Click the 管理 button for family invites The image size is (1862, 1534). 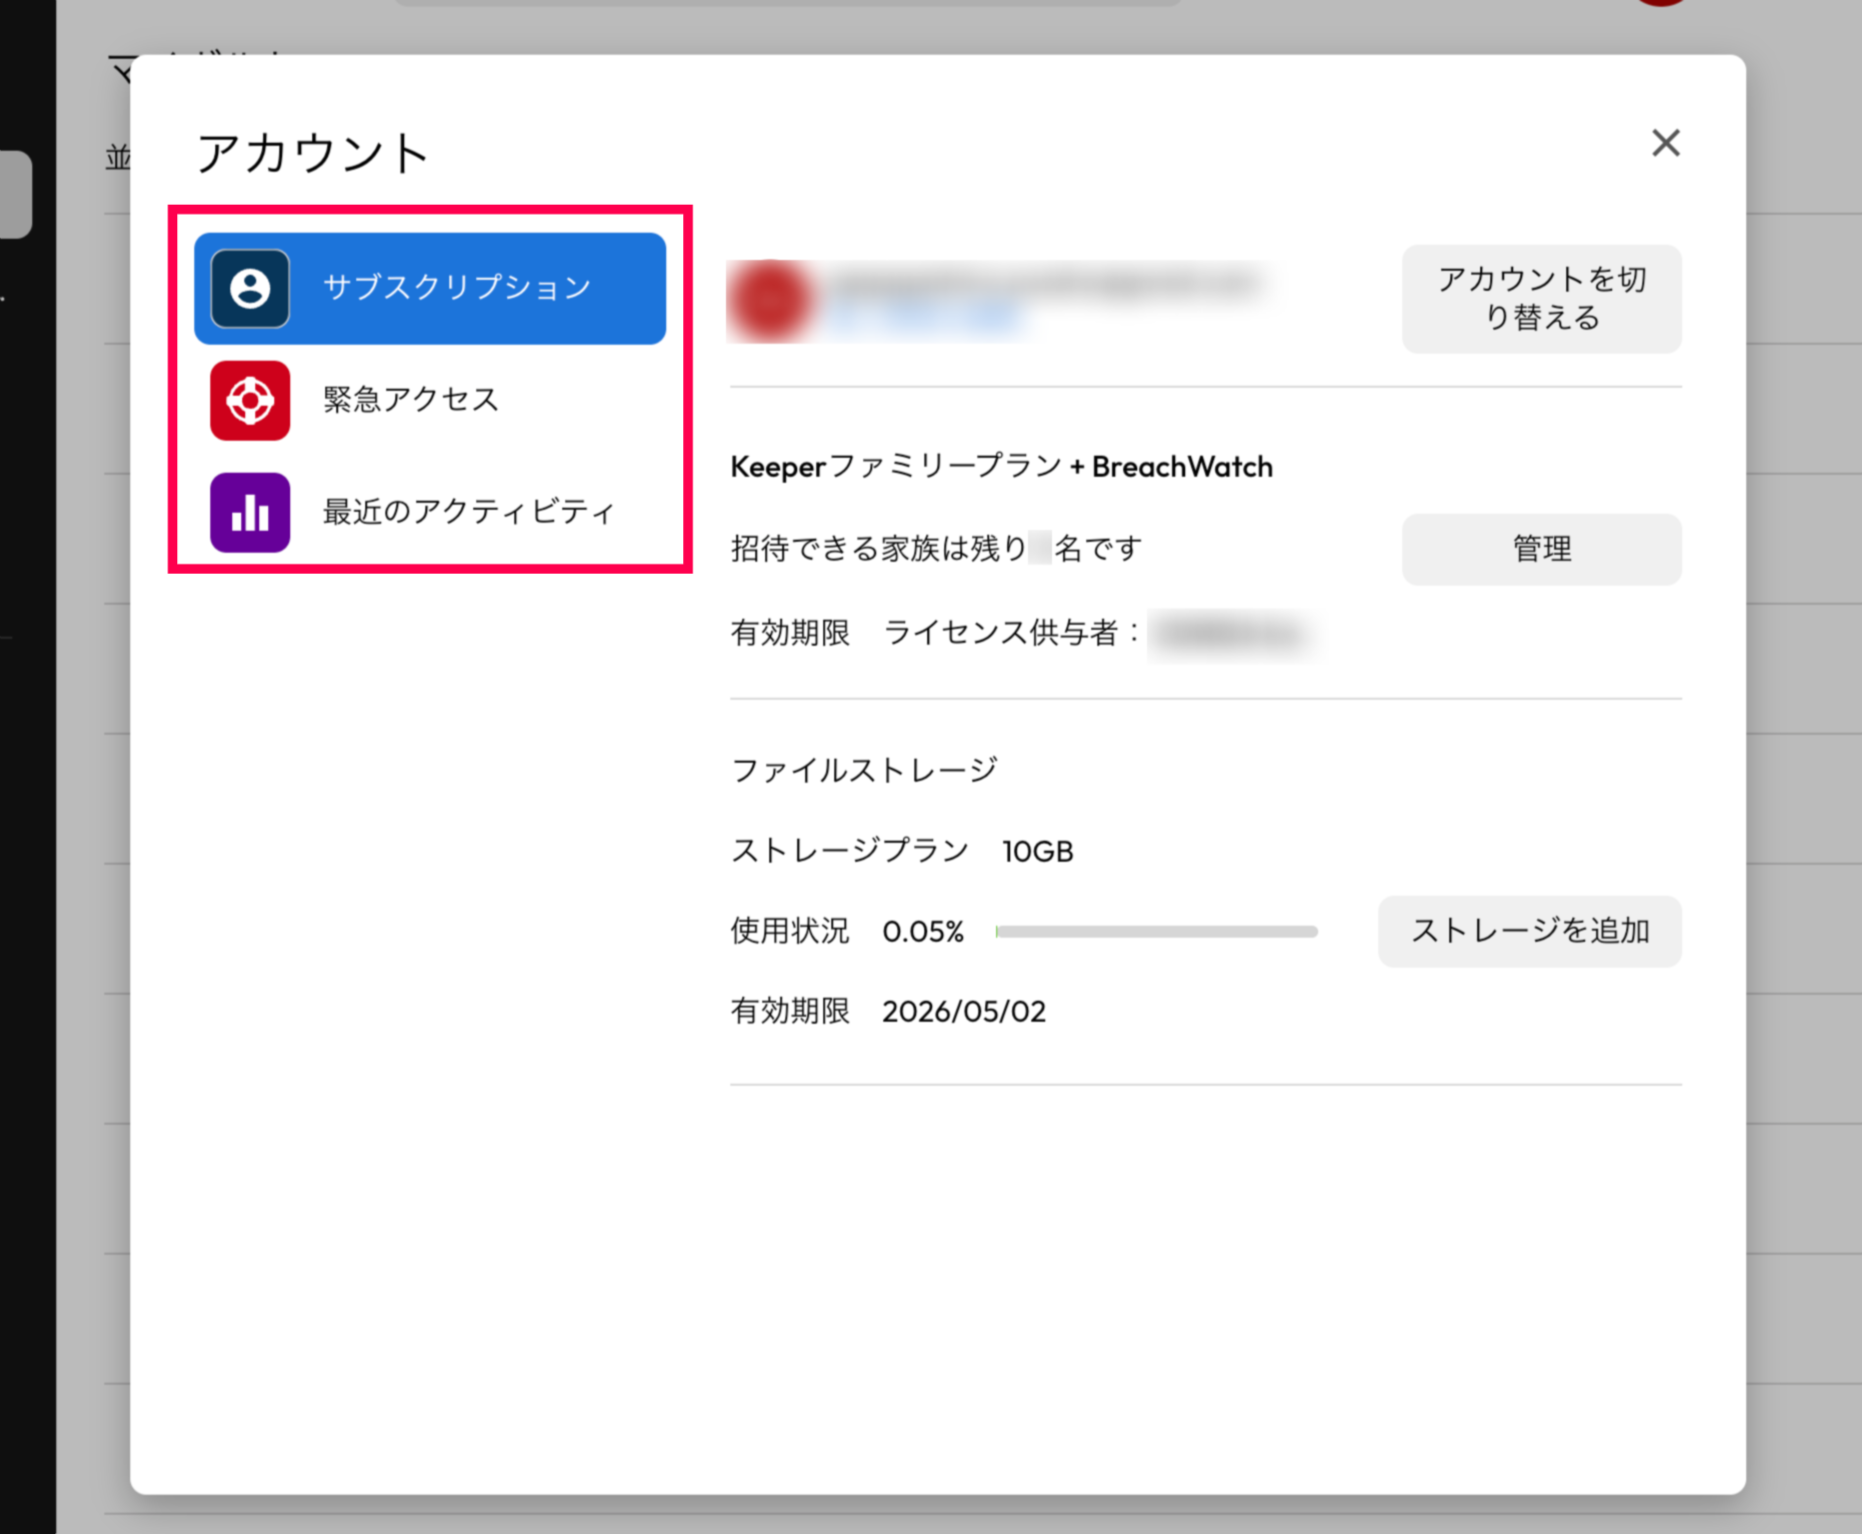[x=1541, y=549]
